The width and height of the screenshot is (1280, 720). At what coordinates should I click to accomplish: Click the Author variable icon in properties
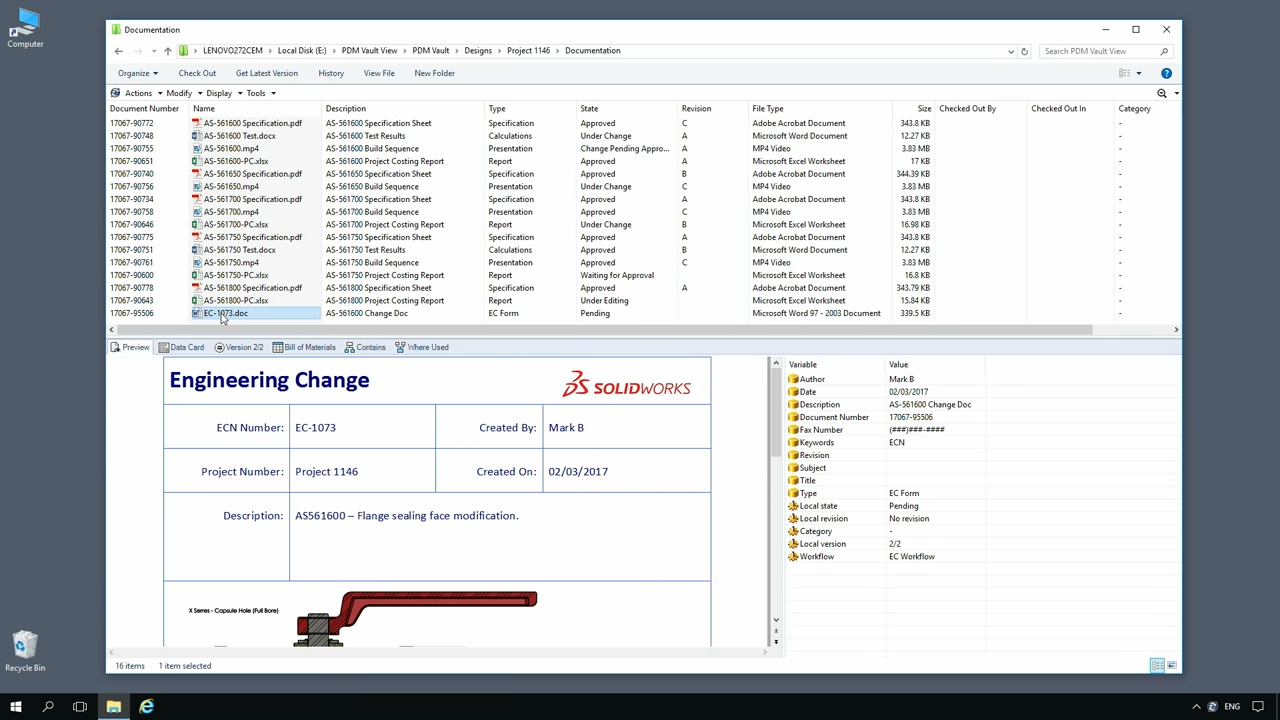[794, 379]
